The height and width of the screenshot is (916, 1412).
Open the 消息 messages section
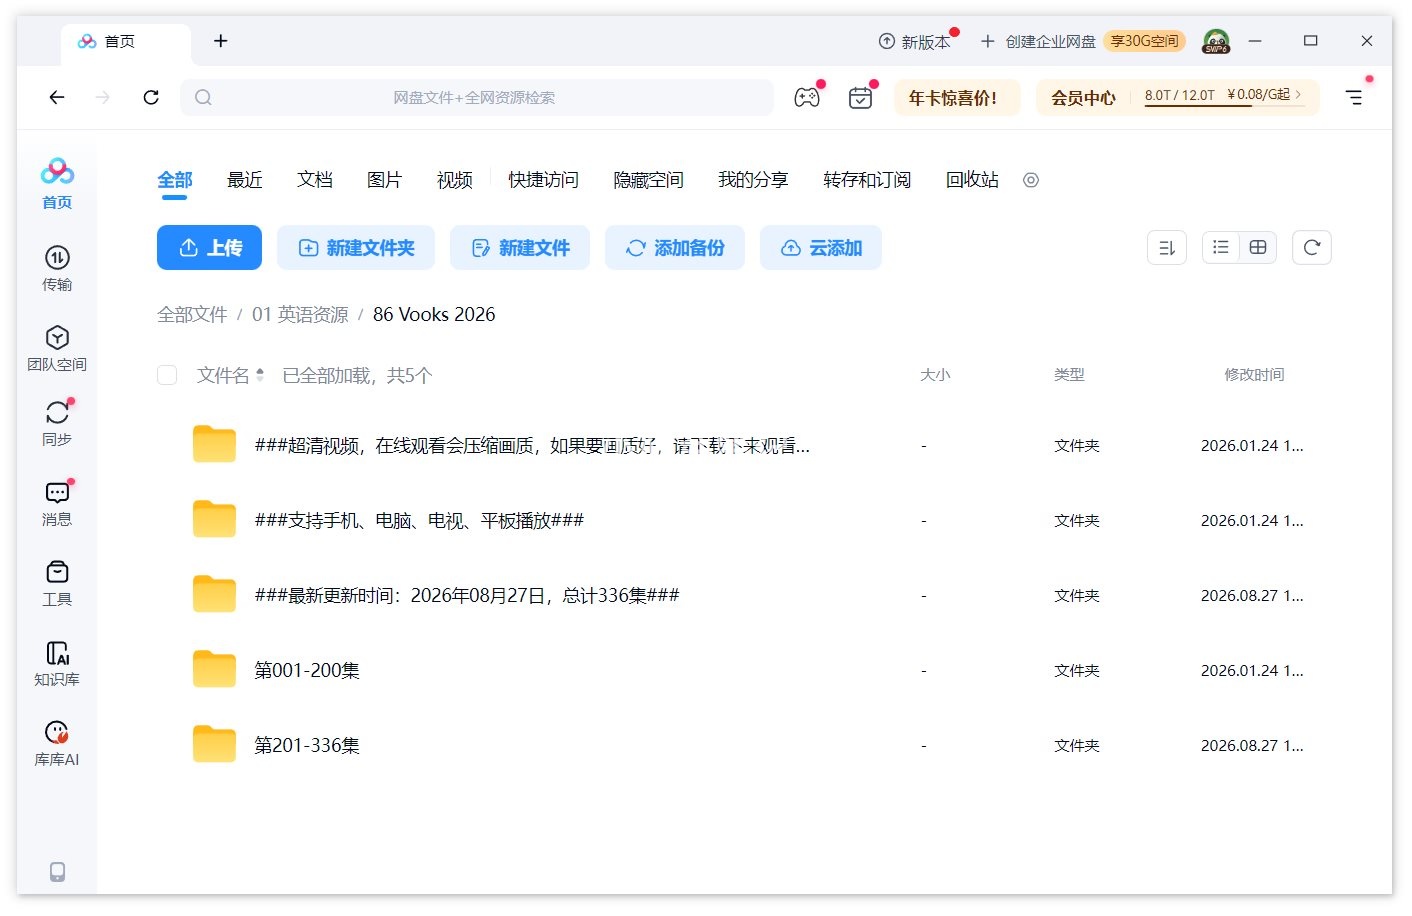(x=57, y=503)
